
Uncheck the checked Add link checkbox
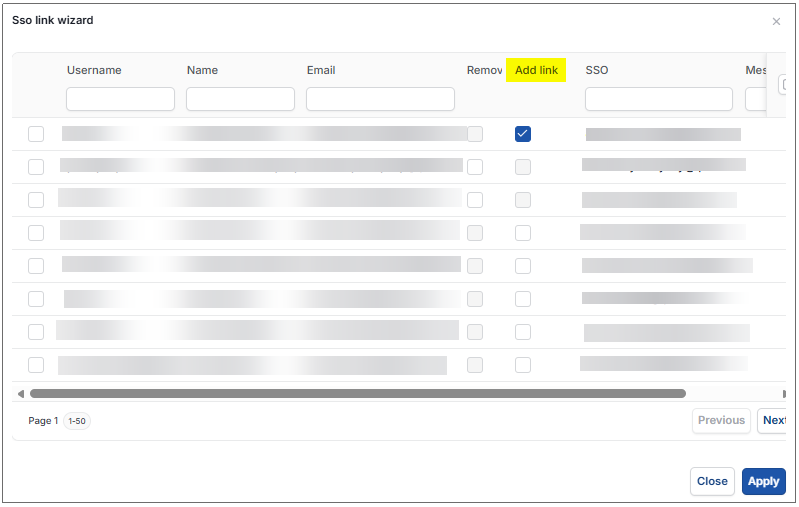pyautogui.click(x=522, y=134)
